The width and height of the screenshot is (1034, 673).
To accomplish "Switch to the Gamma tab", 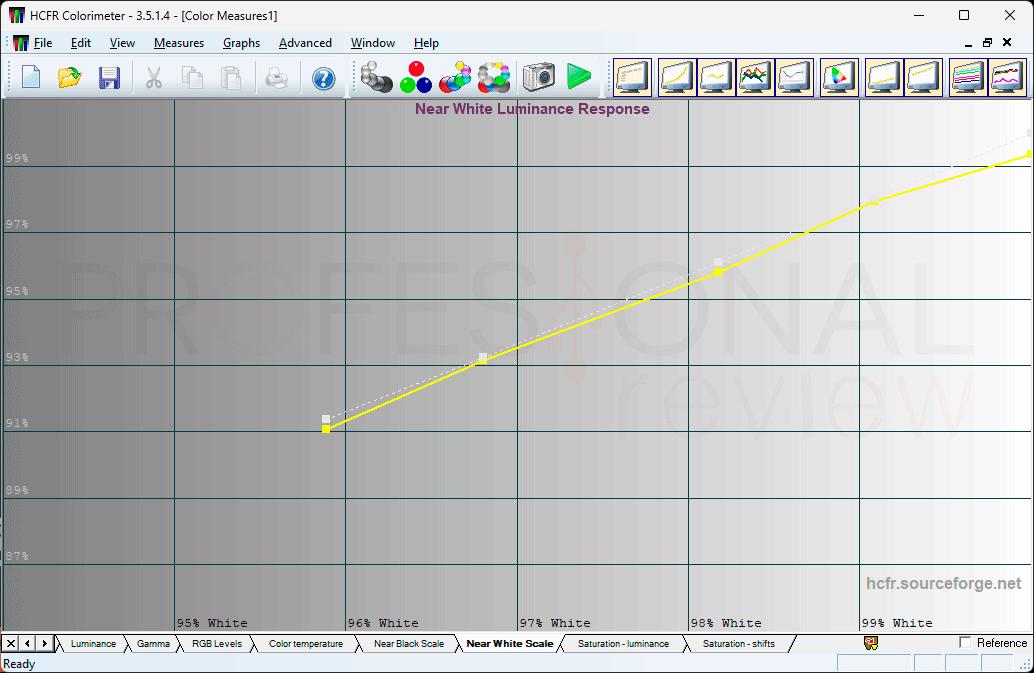I will point(153,644).
